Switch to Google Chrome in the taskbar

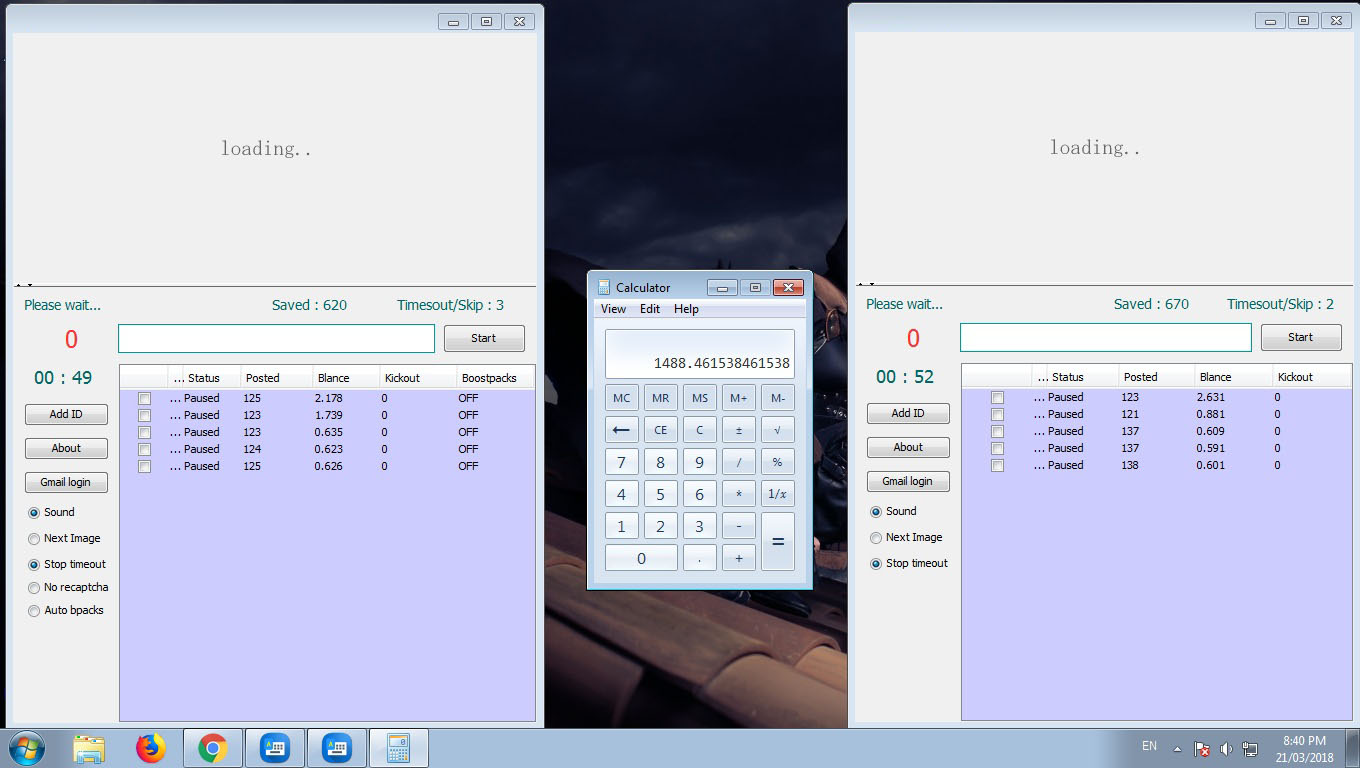212,748
